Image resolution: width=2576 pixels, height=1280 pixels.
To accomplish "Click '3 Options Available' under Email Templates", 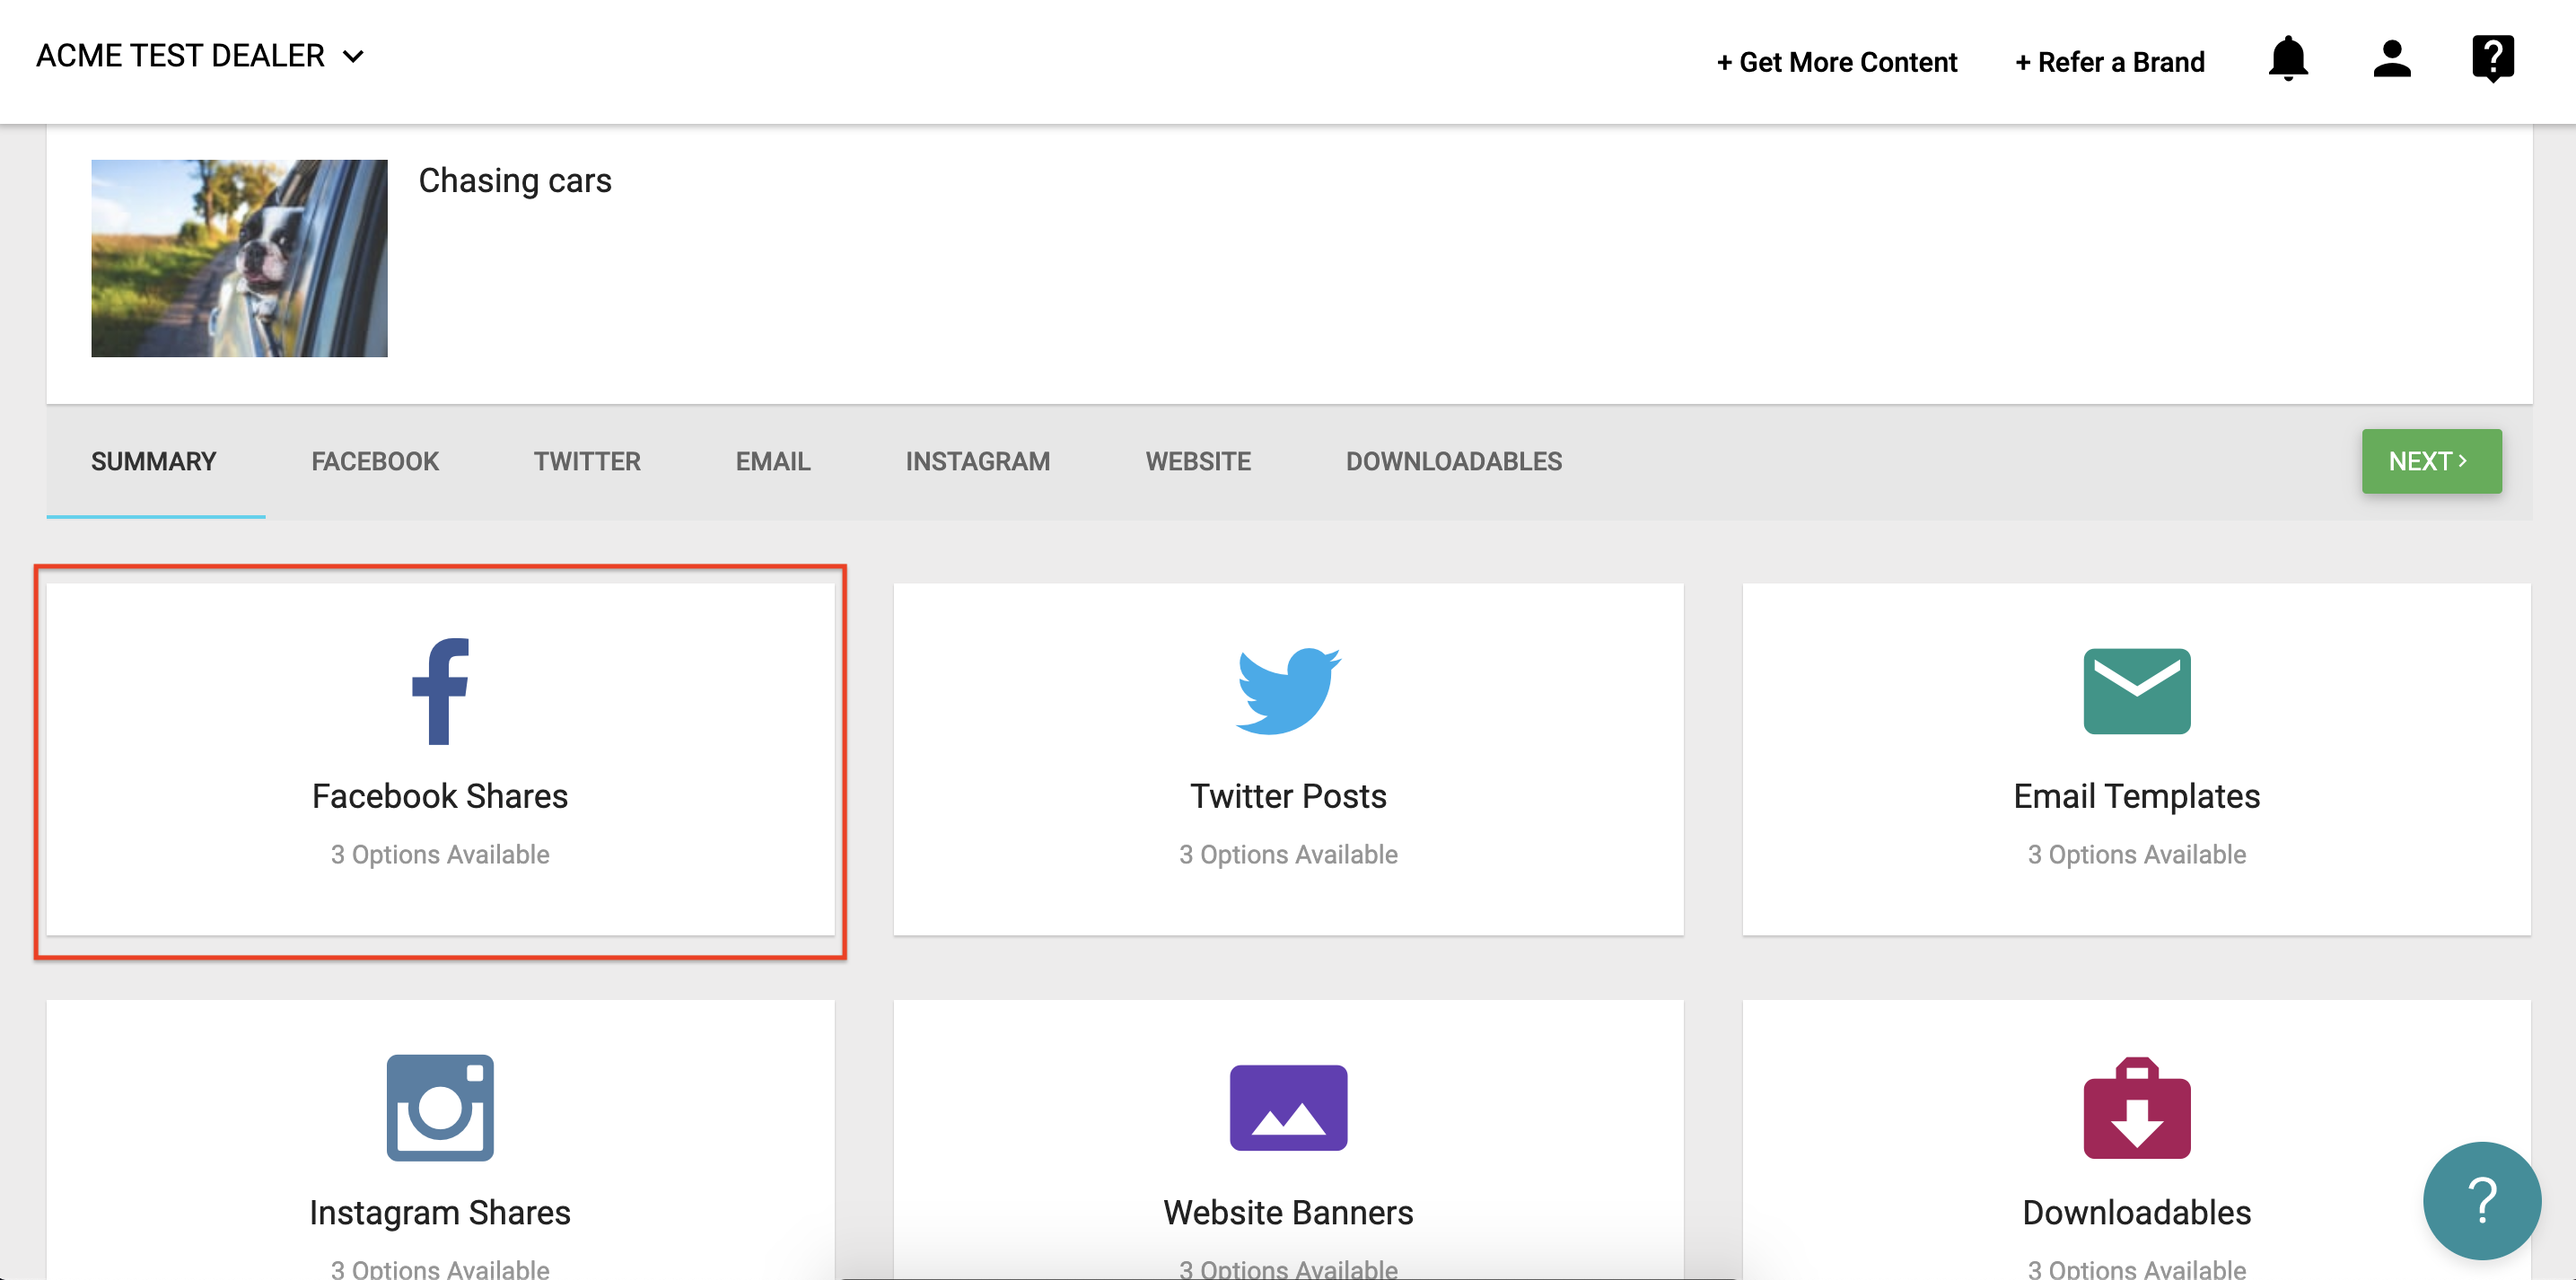I will pos(2136,855).
